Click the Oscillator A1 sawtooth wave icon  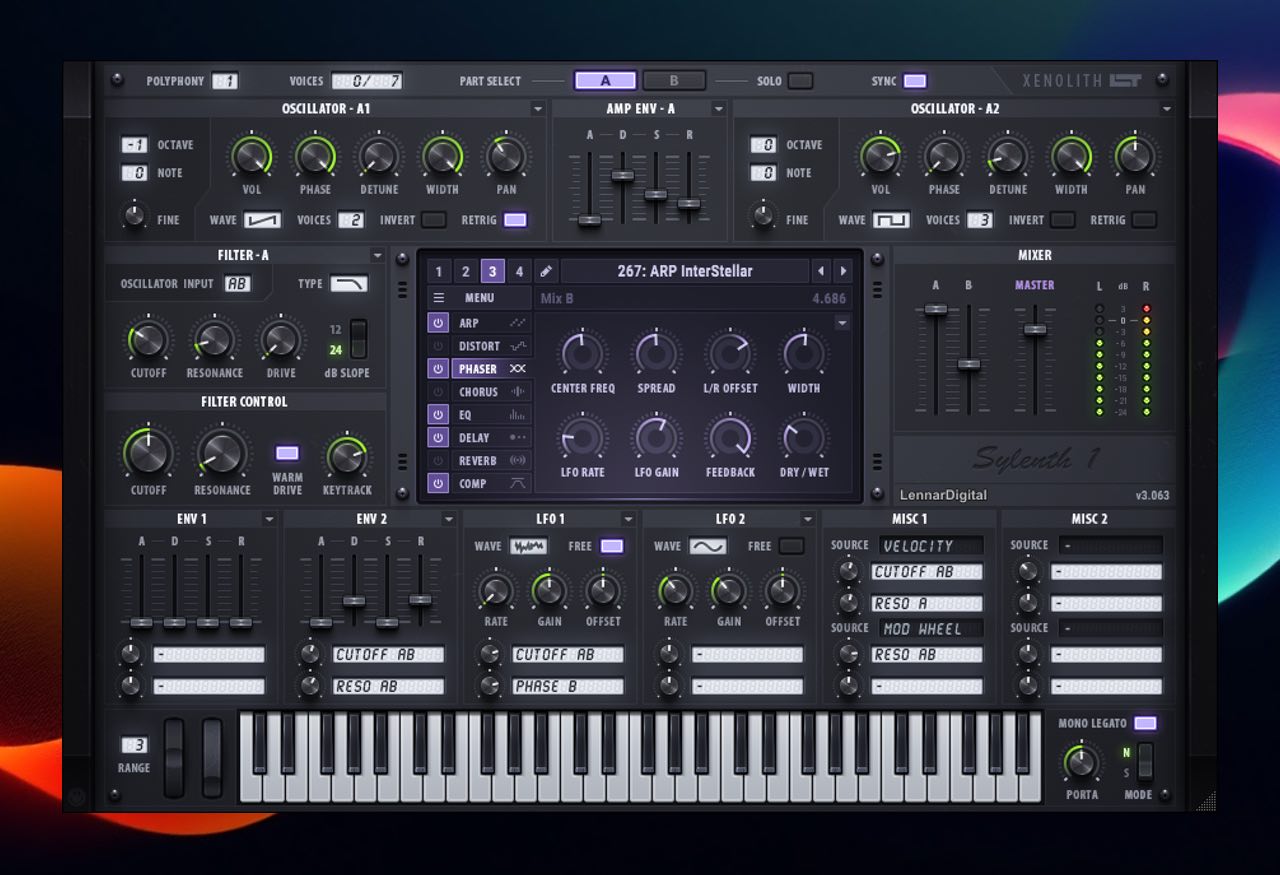pyautogui.click(x=262, y=220)
